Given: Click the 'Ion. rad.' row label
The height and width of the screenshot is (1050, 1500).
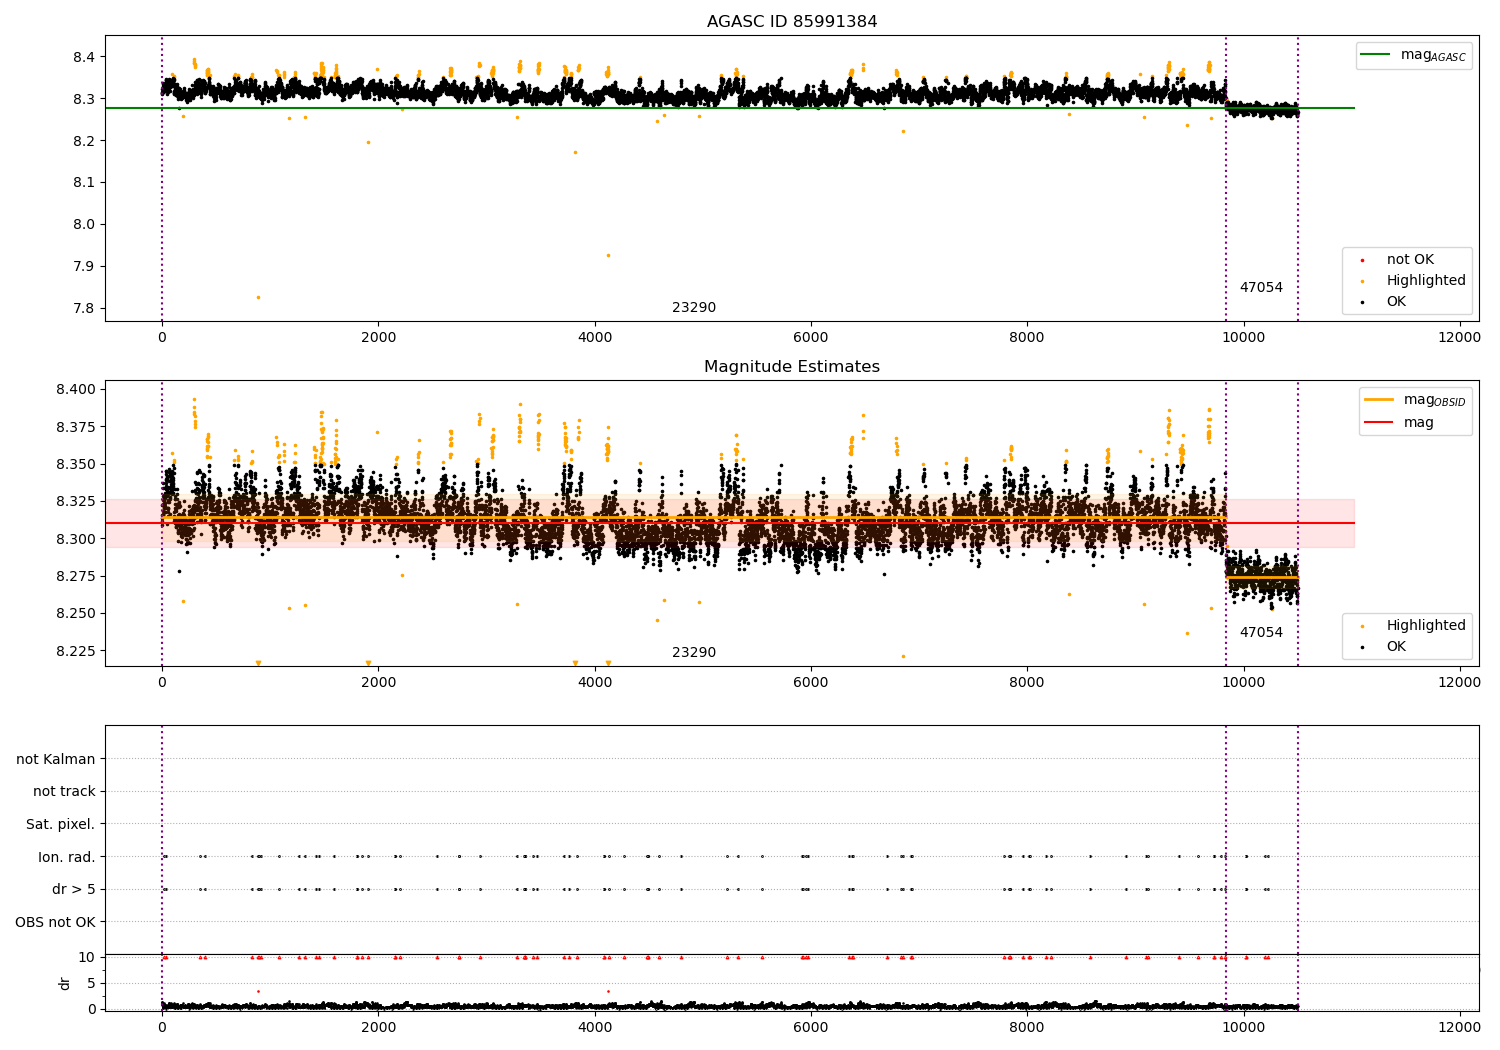Looking at the screenshot, I should (x=67, y=857).
